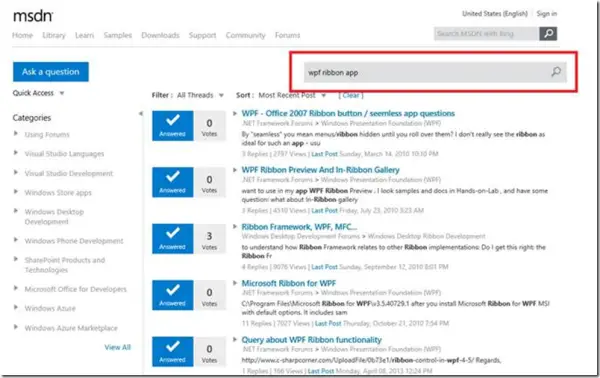Expand the Windows Azure category arrow
The width and height of the screenshot is (600, 378).
(16, 307)
